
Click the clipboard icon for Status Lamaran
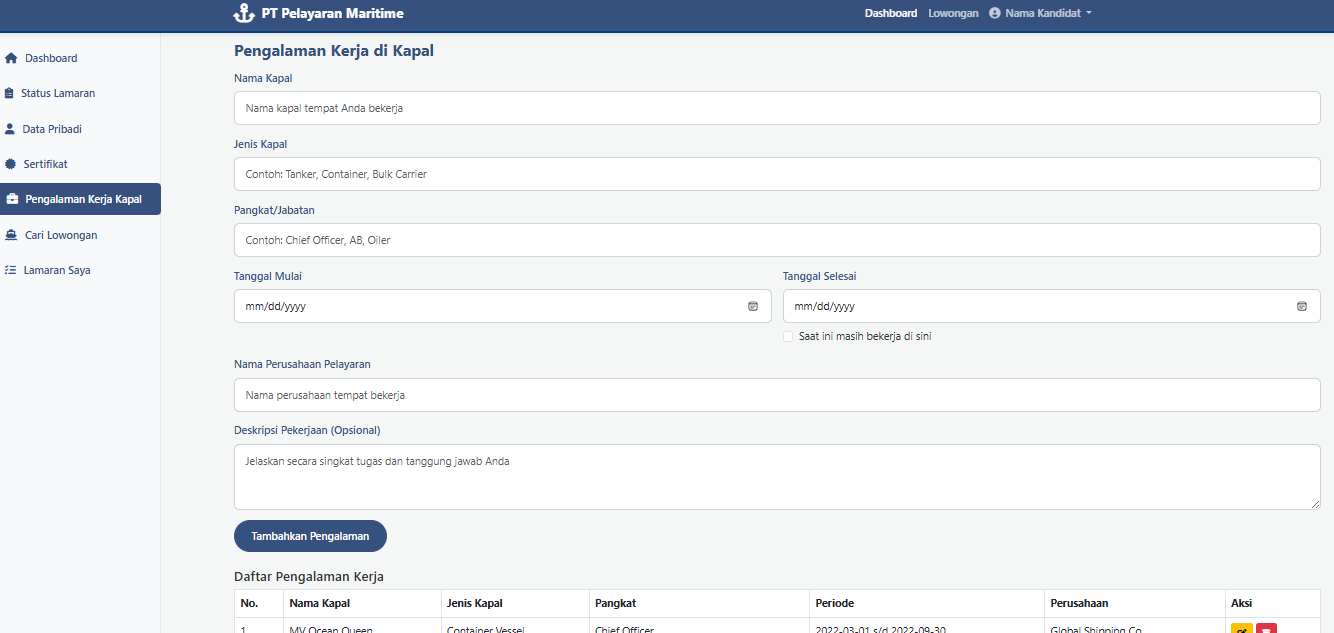click(10, 93)
